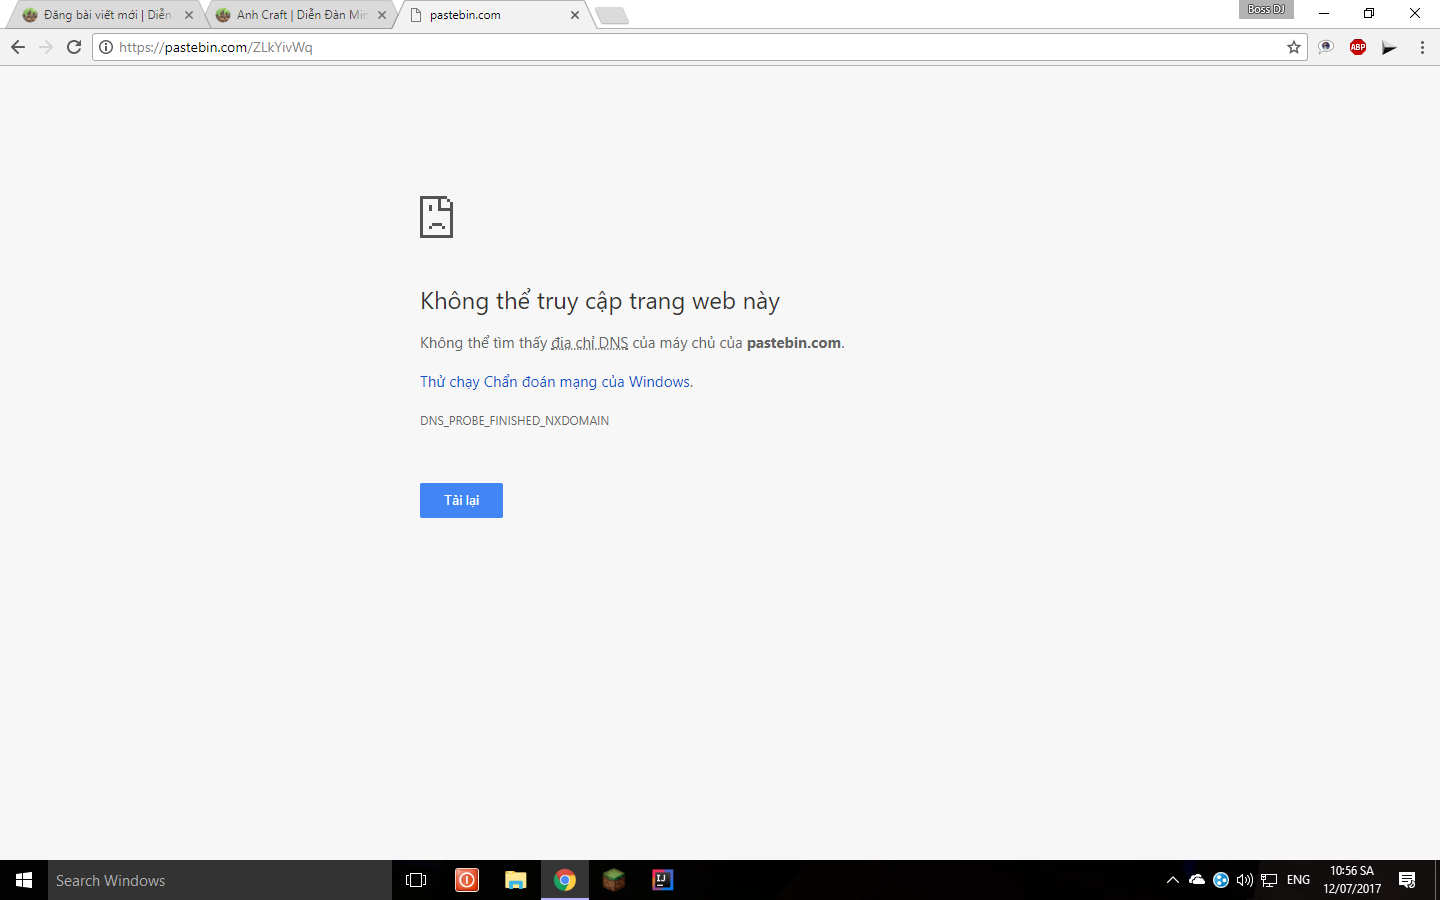
Task: Click the black arrow extension icon
Action: [1390, 47]
